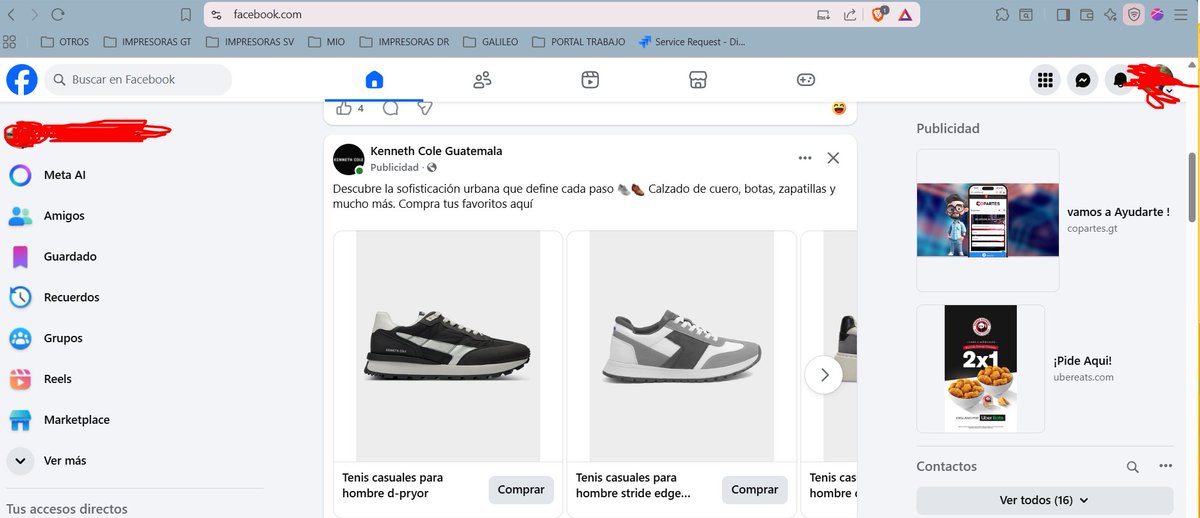
Task: Expand the Ver todos (16) contacts list
Action: [1044, 500]
